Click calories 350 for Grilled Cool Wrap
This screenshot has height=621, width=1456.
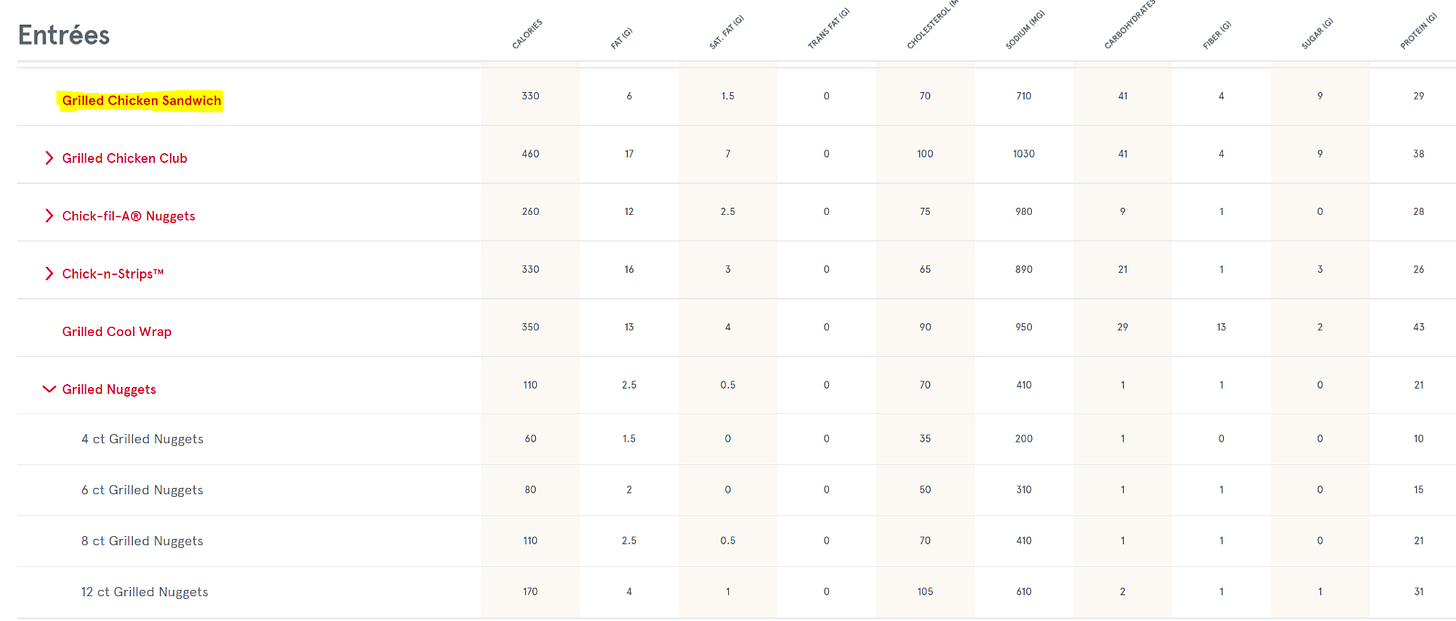tap(530, 328)
